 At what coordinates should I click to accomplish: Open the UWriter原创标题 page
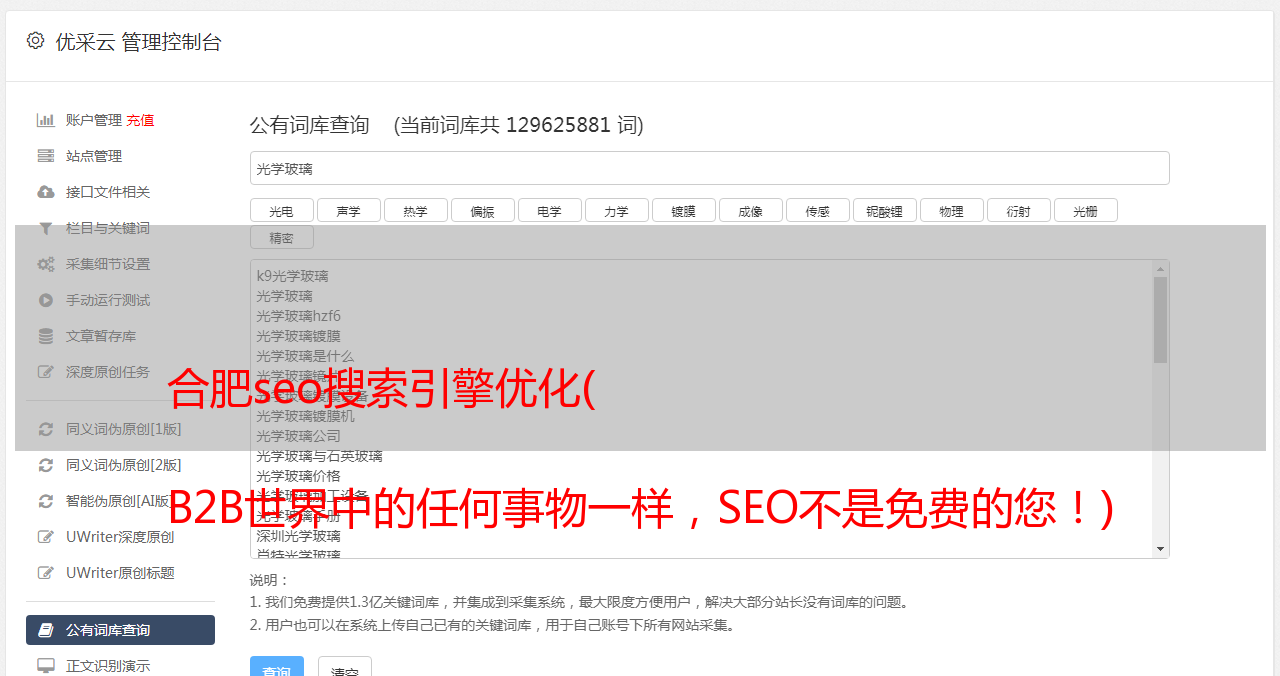click(x=120, y=573)
